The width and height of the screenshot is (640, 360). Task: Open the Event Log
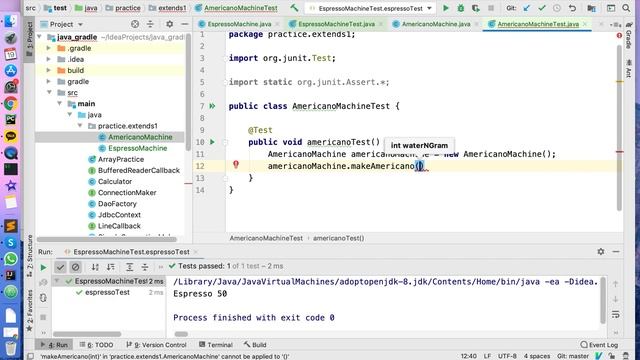point(599,345)
